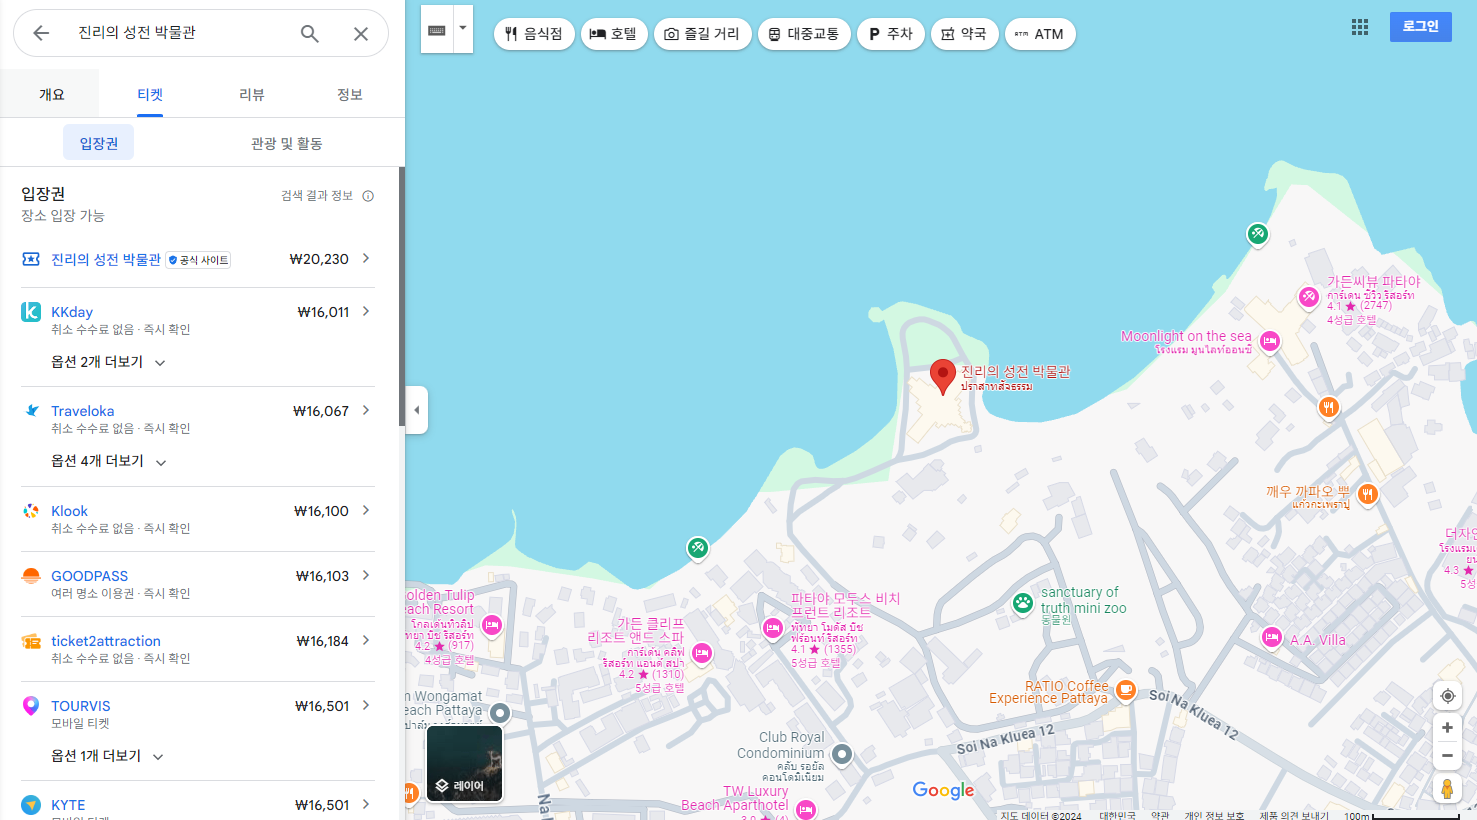Click the left panel scrollbar

pyautogui.click(x=402, y=297)
